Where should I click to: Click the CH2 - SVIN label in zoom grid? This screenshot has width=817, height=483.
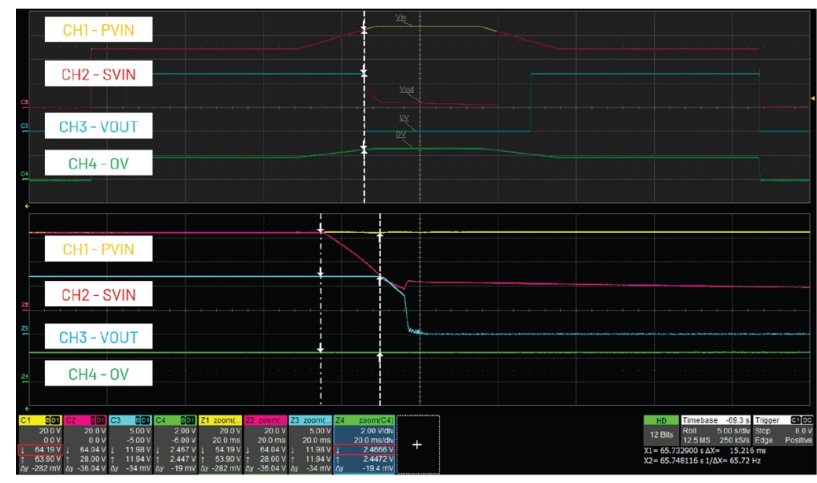tap(98, 293)
